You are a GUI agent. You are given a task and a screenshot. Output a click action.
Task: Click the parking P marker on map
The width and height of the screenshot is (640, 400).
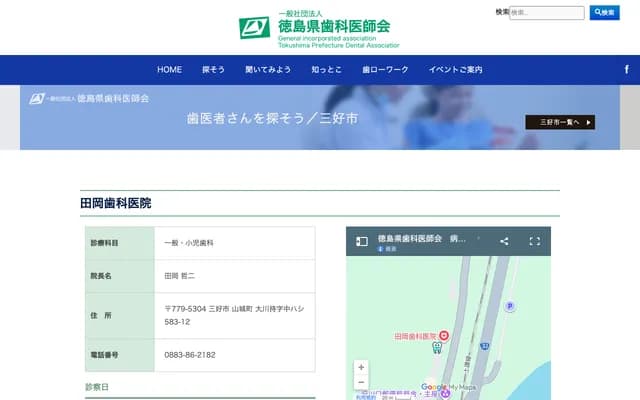[509, 306]
